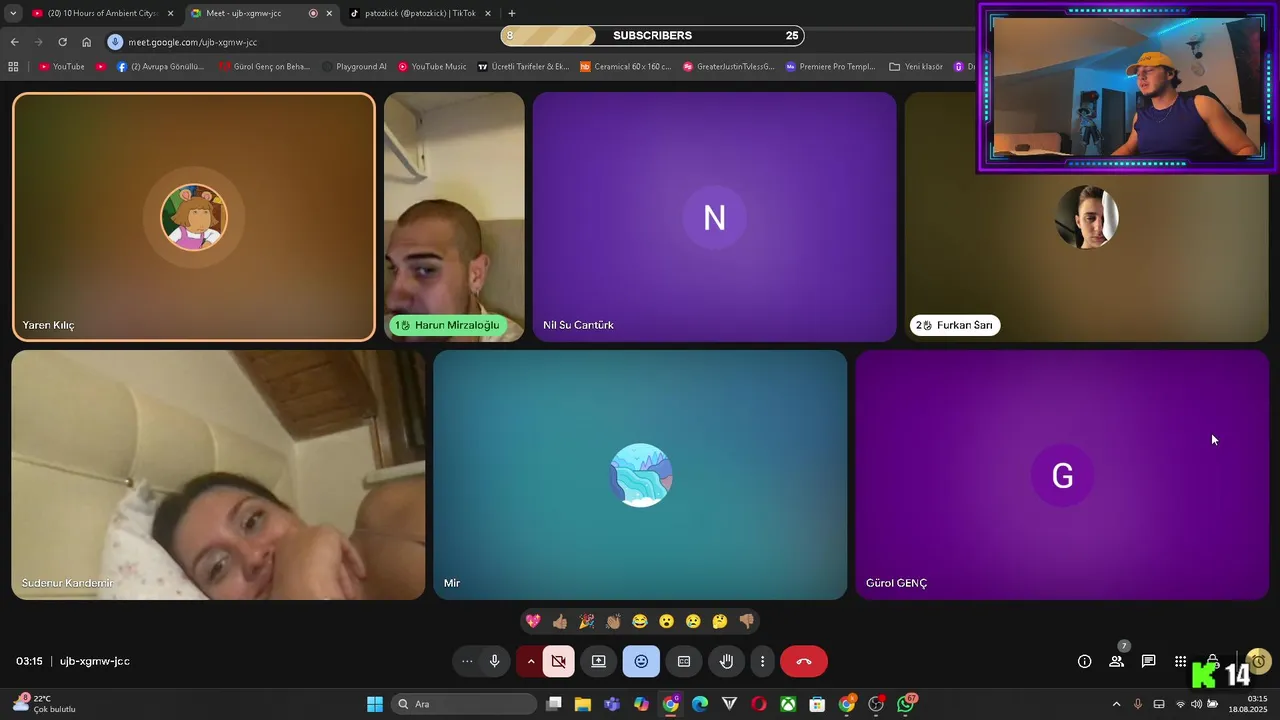Send thumbs up reaction

coord(560,621)
